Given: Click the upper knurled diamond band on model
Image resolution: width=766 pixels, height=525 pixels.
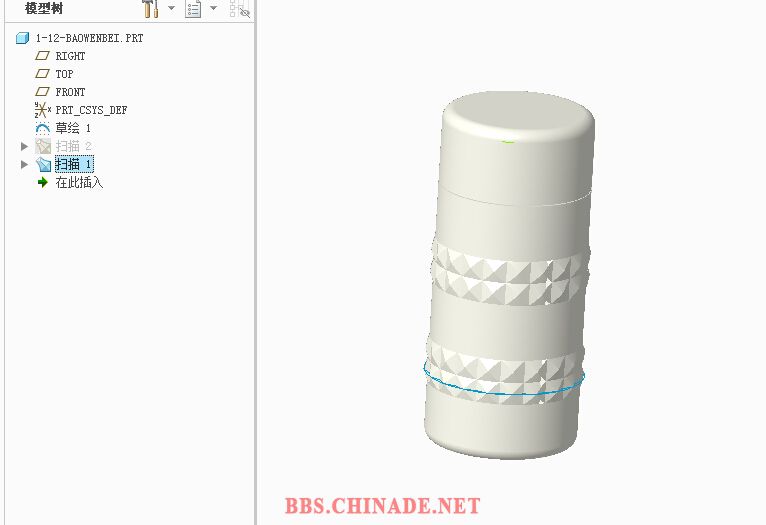Looking at the screenshot, I should [x=510, y=273].
